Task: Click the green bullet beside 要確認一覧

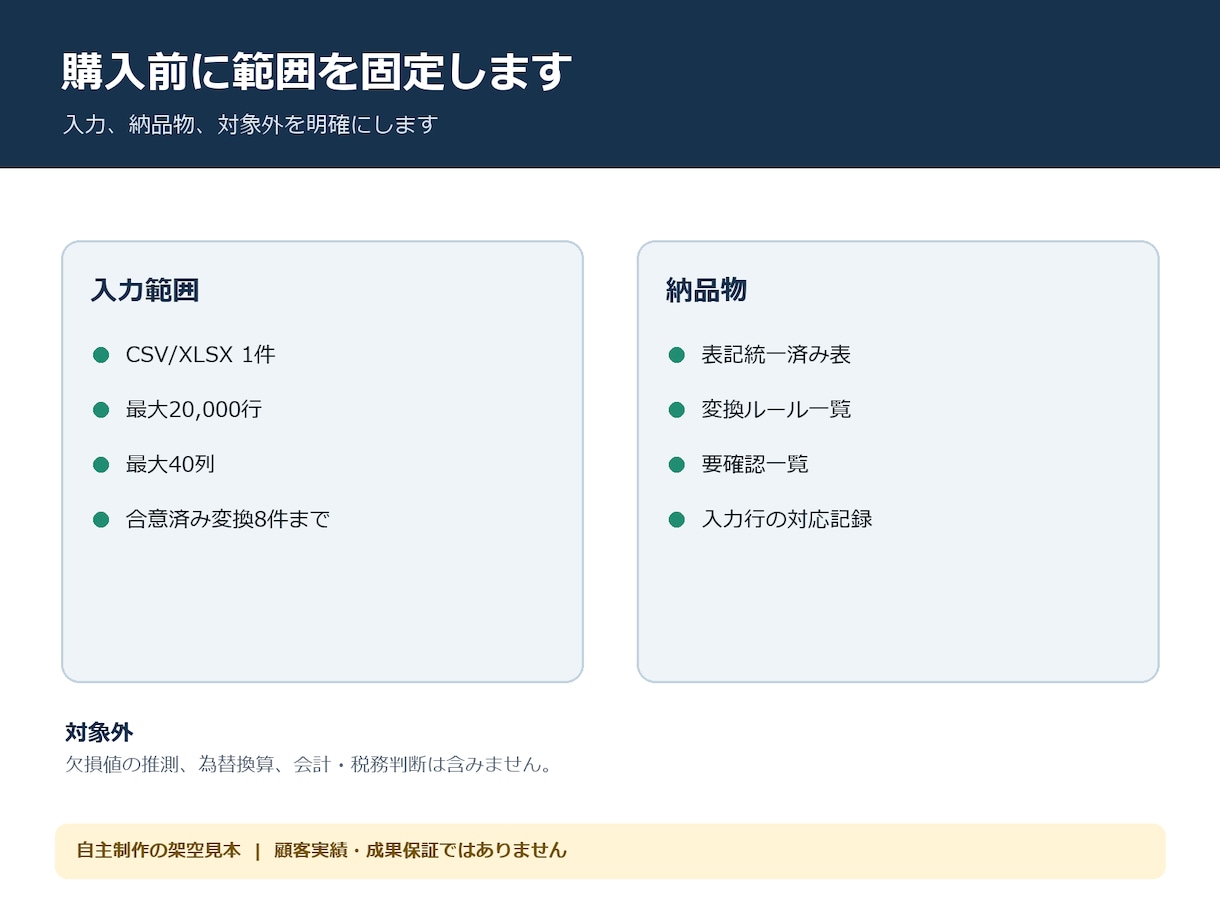Action: [x=676, y=464]
